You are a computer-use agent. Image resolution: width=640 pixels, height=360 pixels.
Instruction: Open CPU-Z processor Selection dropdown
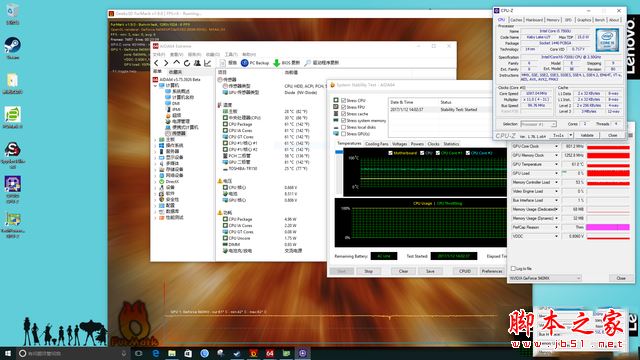[538, 124]
